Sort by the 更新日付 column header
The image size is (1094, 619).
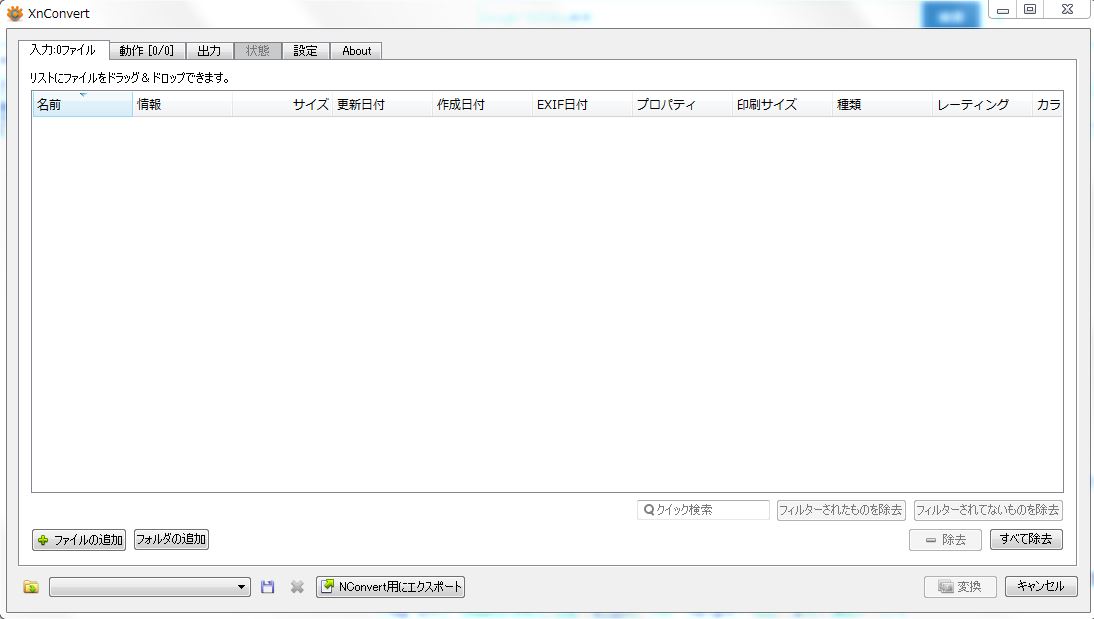pos(382,105)
